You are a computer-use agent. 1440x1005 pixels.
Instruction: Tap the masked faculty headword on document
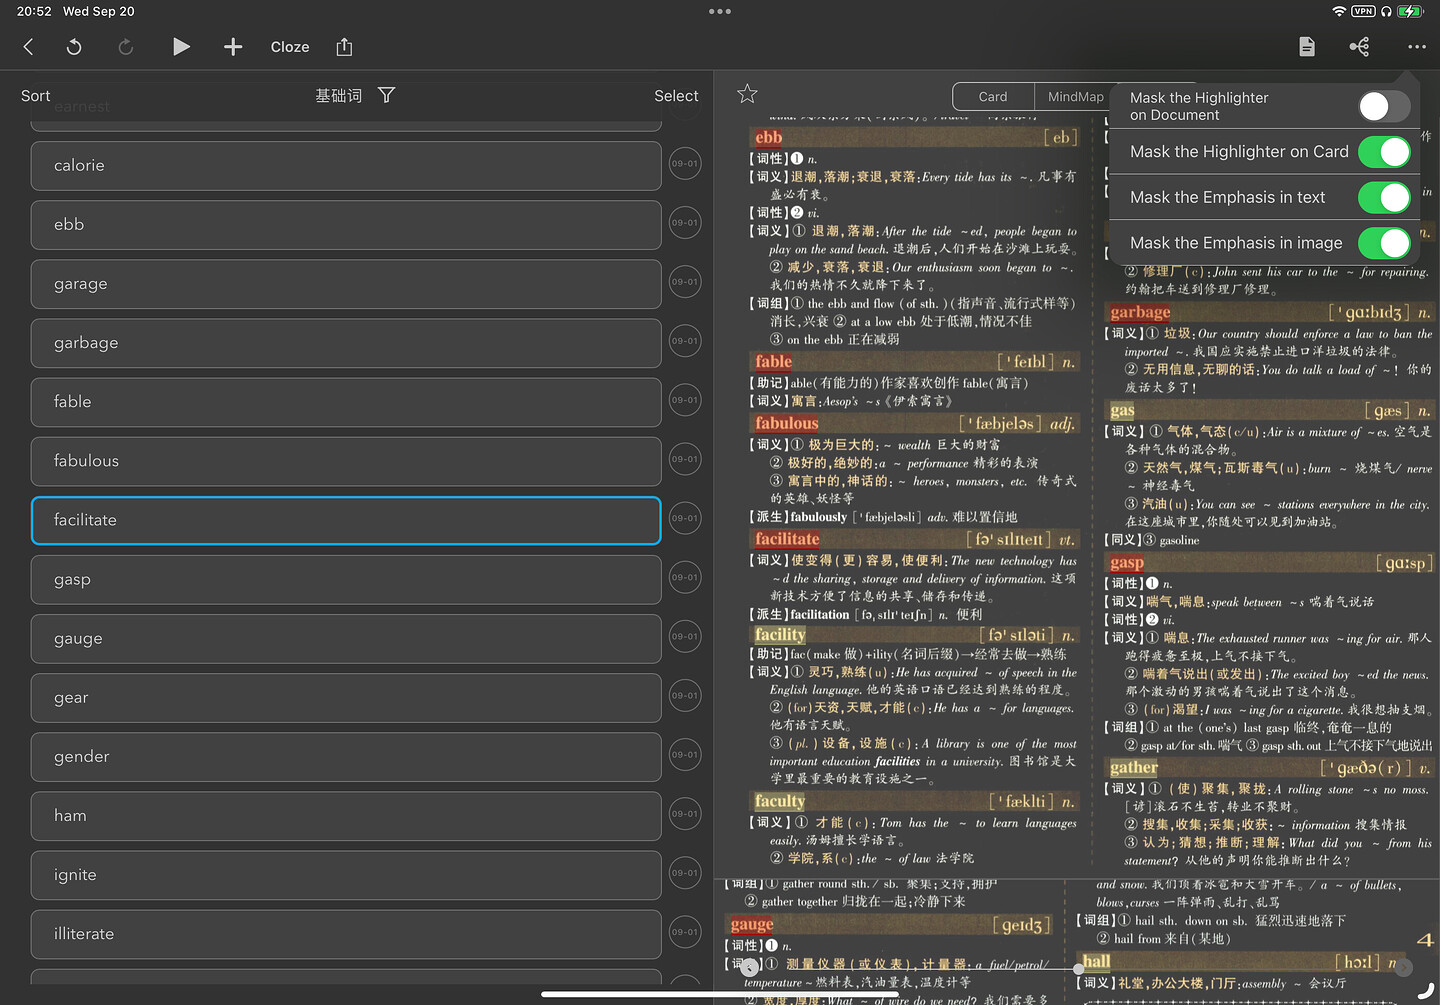coord(779,801)
